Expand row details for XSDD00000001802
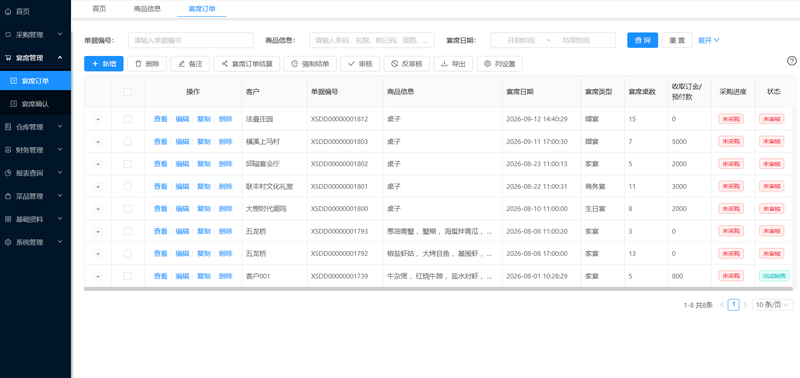The height and width of the screenshot is (378, 800). (98, 164)
